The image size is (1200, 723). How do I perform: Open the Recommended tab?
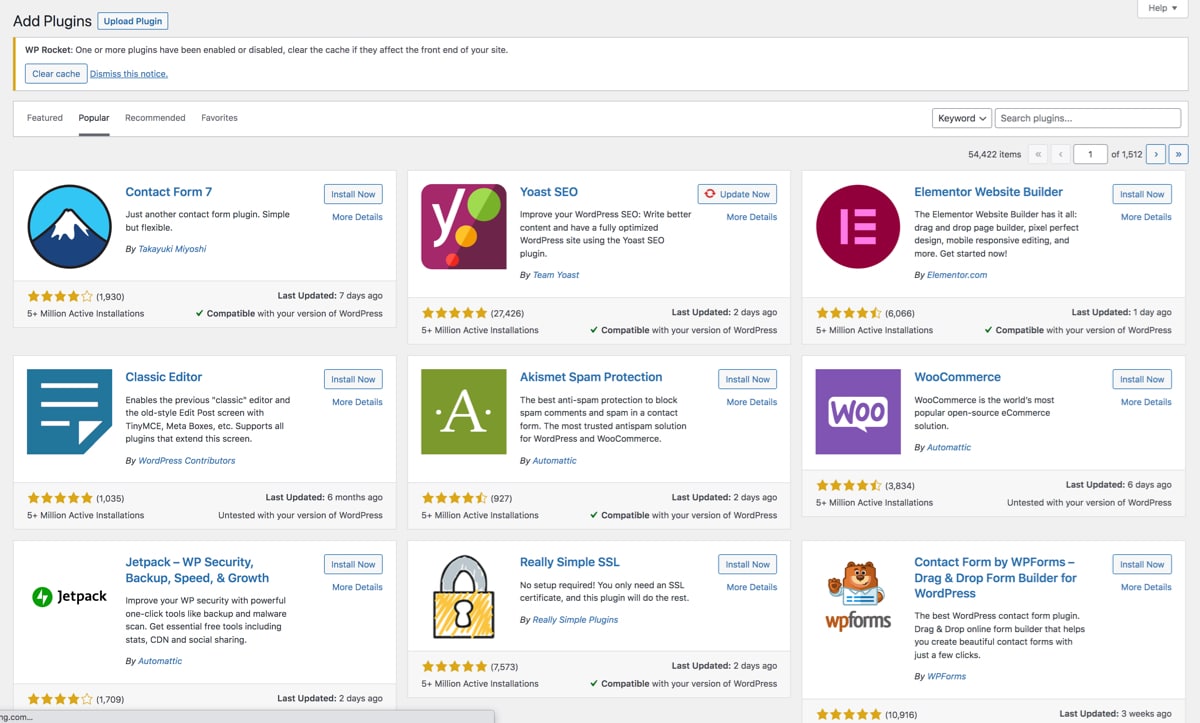point(155,118)
